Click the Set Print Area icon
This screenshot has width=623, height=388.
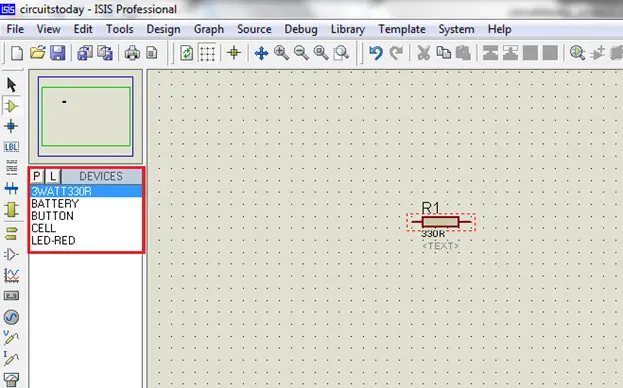152,53
